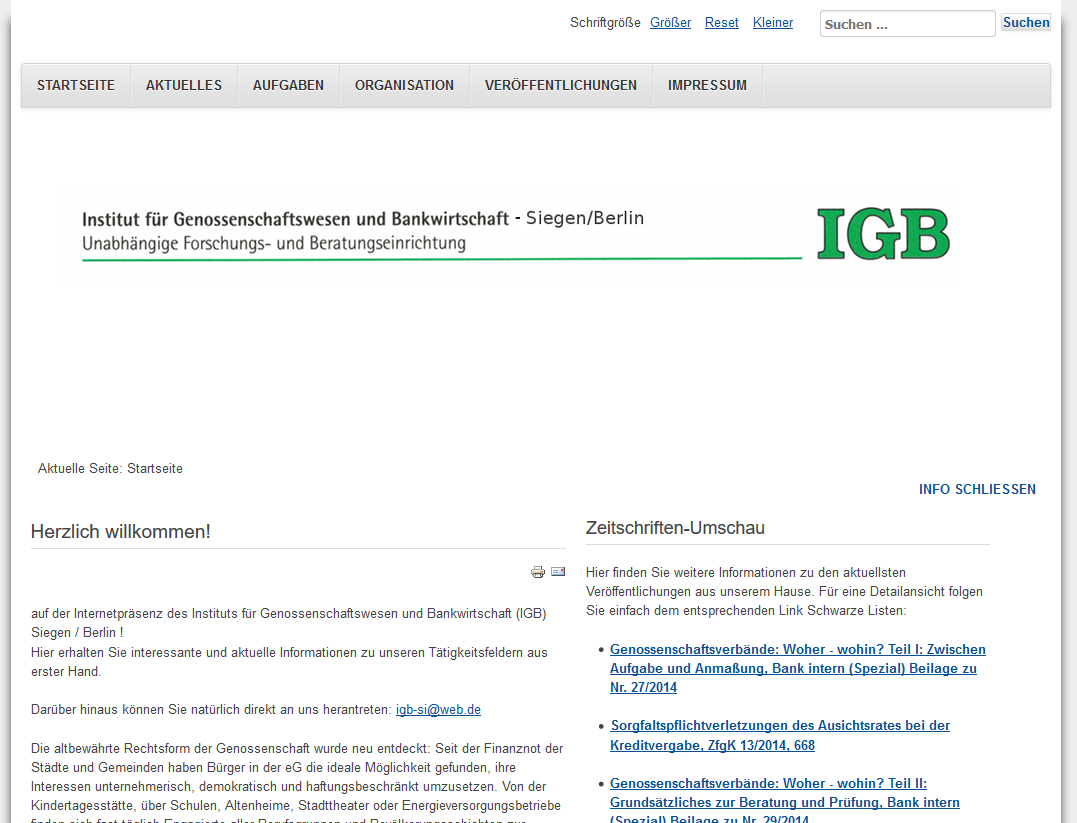Click the print icon in the article
The image size is (1077, 823).
(538, 572)
